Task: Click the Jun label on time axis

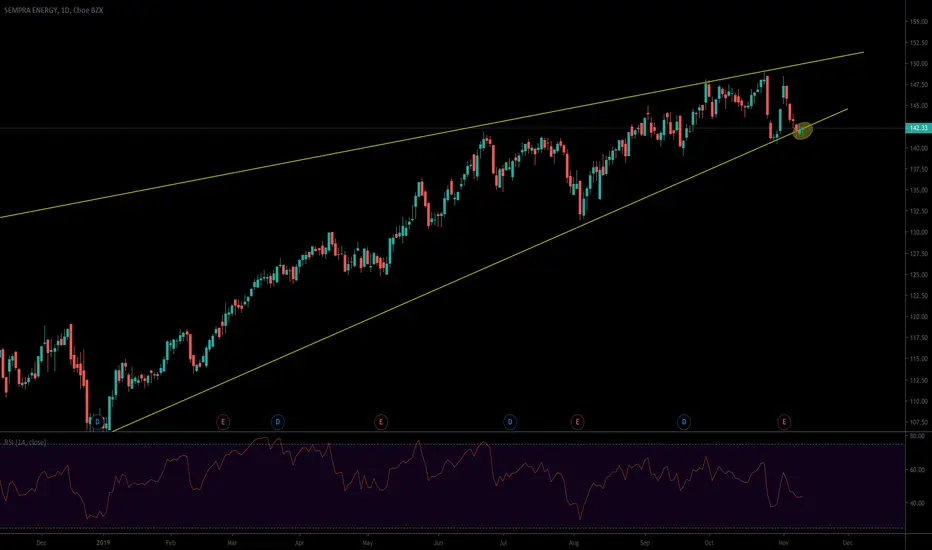Action: click(438, 542)
